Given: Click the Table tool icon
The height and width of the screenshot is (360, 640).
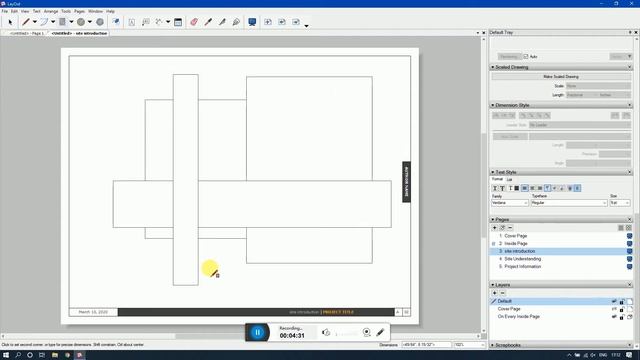Looking at the screenshot, I should tap(178, 22).
